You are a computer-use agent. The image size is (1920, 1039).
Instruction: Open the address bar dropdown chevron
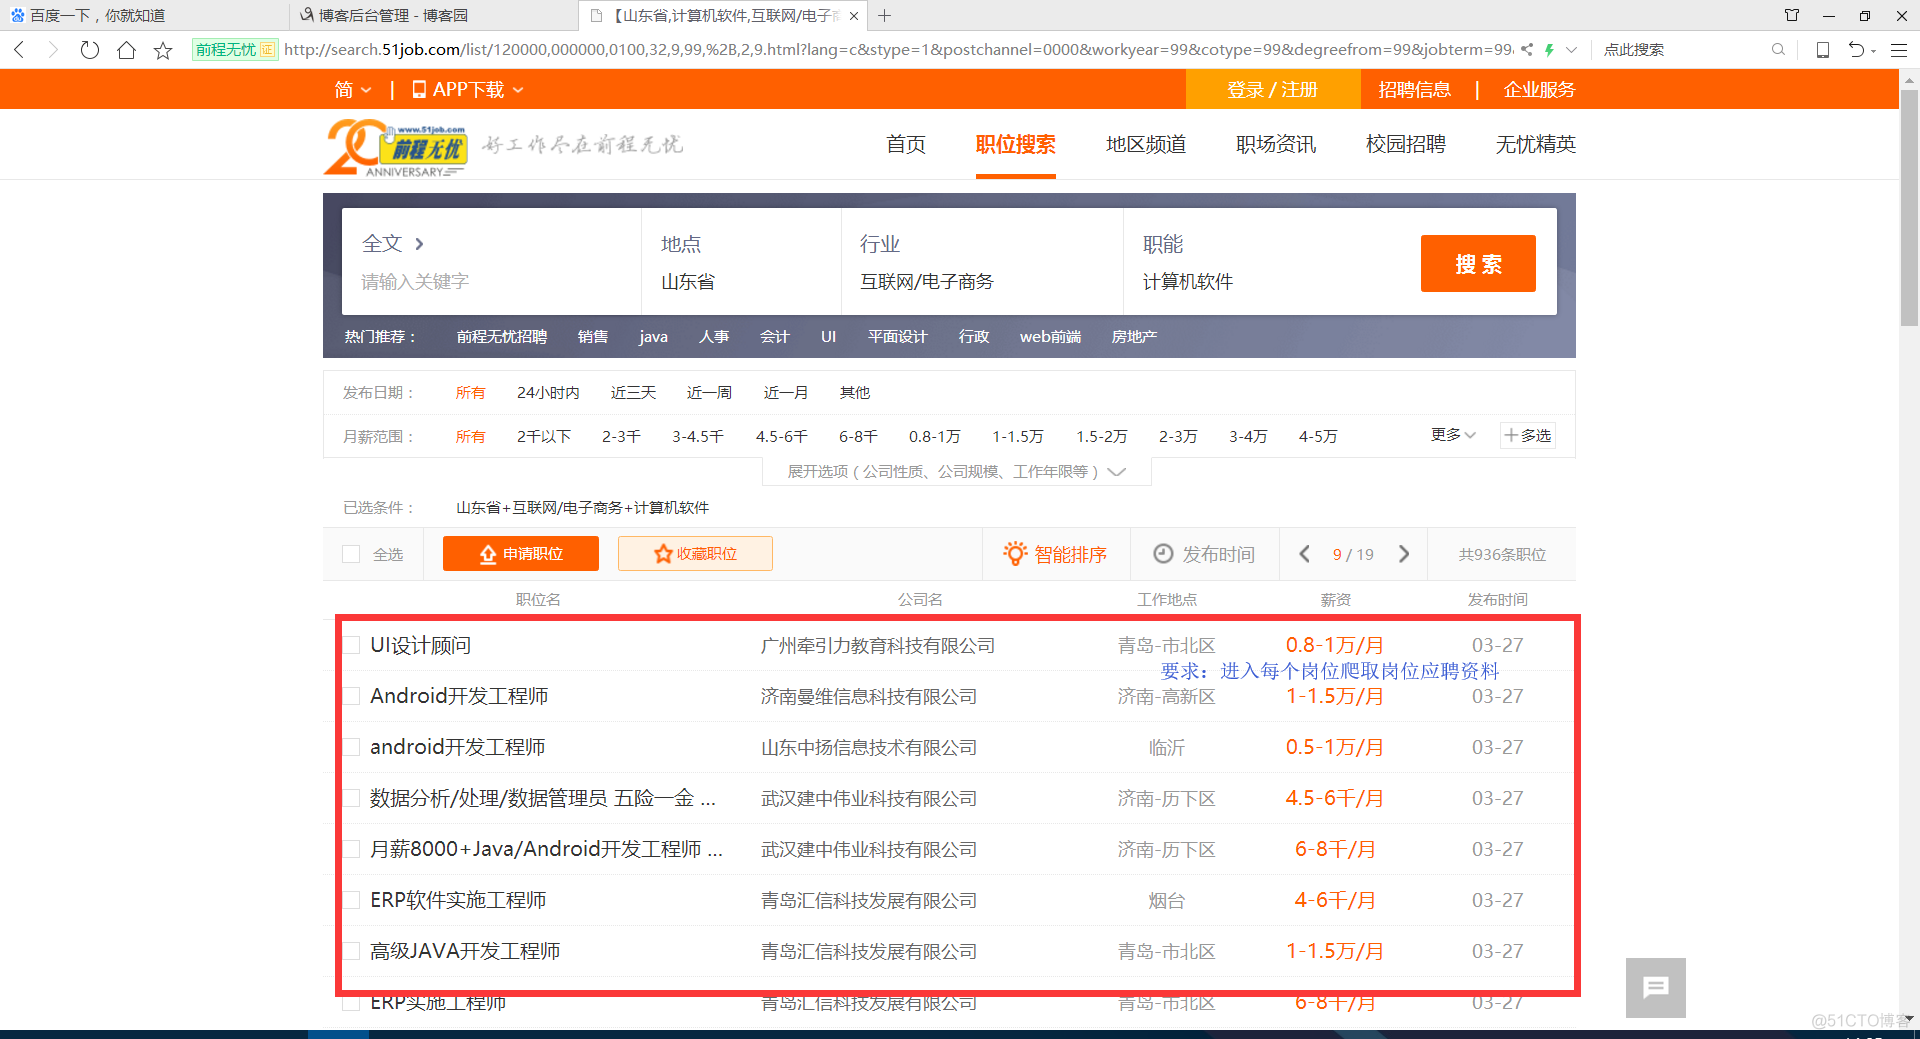pyautogui.click(x=1571, y=49)
